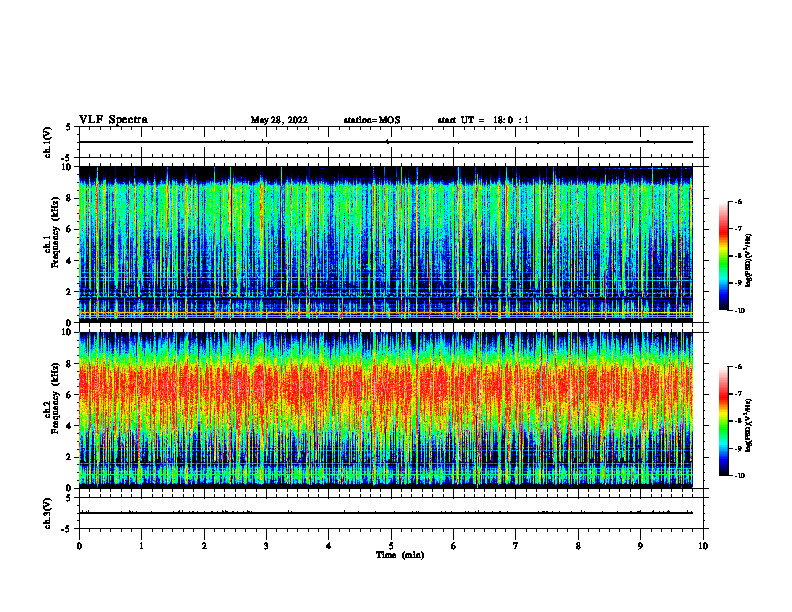
Task: Select the date text "May 28, 2022"
Action: coord(279,120)
